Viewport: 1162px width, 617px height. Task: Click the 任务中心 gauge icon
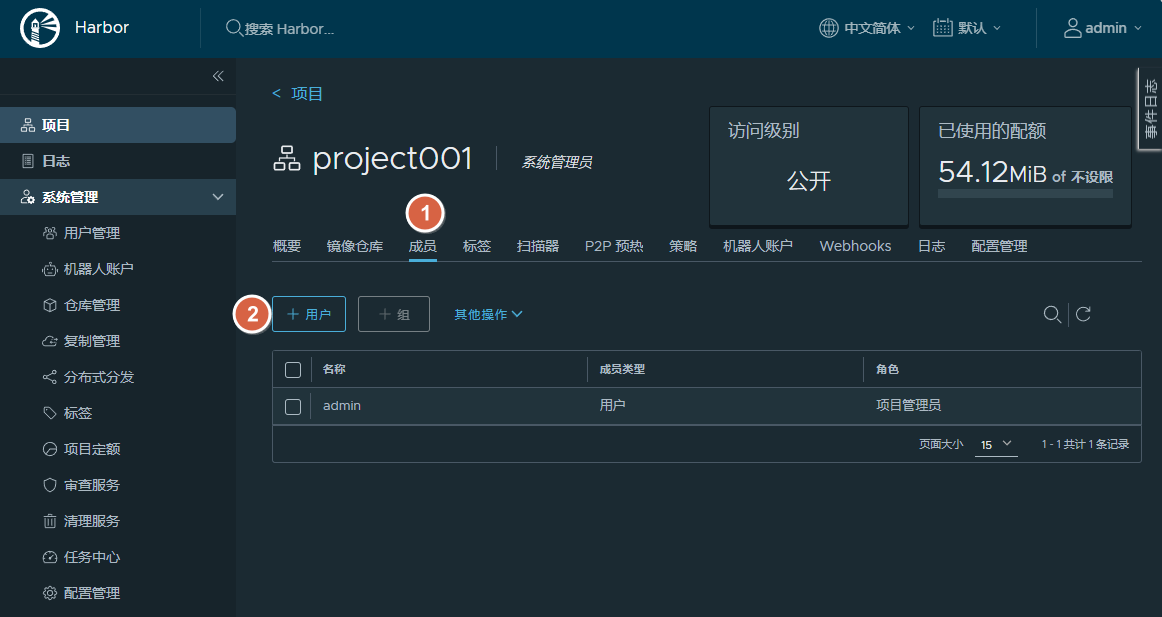click(x=50, y=557)
